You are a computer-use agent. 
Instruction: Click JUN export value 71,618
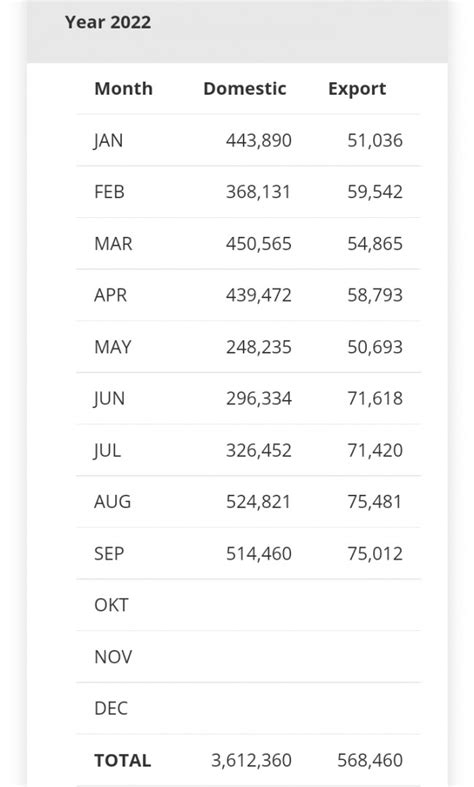tap(375, 399)
